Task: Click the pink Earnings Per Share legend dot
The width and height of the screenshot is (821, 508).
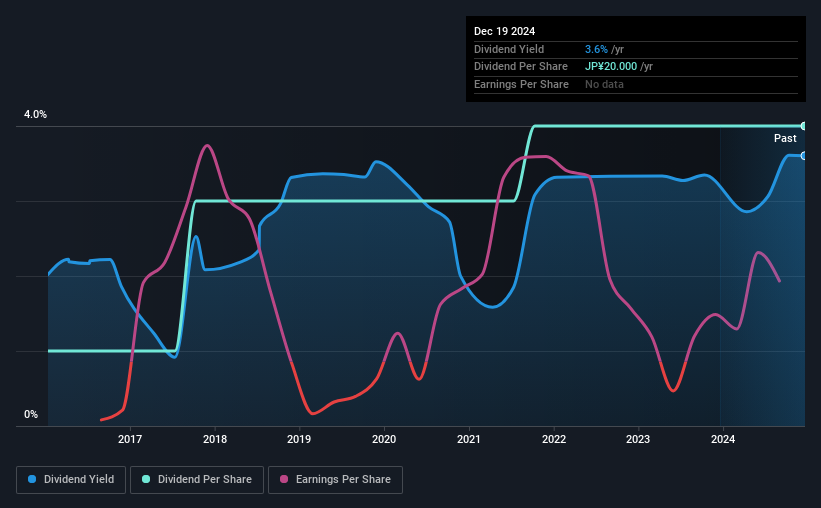Action: (x=284, y=479)
